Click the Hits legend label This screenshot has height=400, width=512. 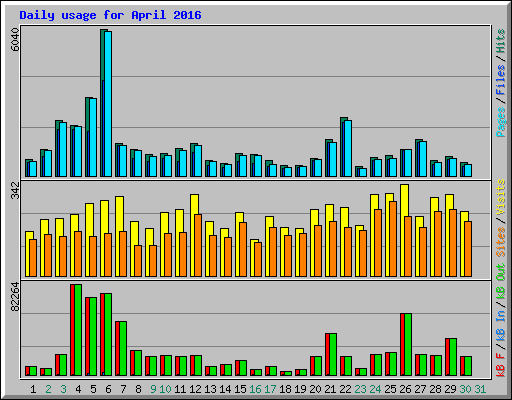coord(500,41)
